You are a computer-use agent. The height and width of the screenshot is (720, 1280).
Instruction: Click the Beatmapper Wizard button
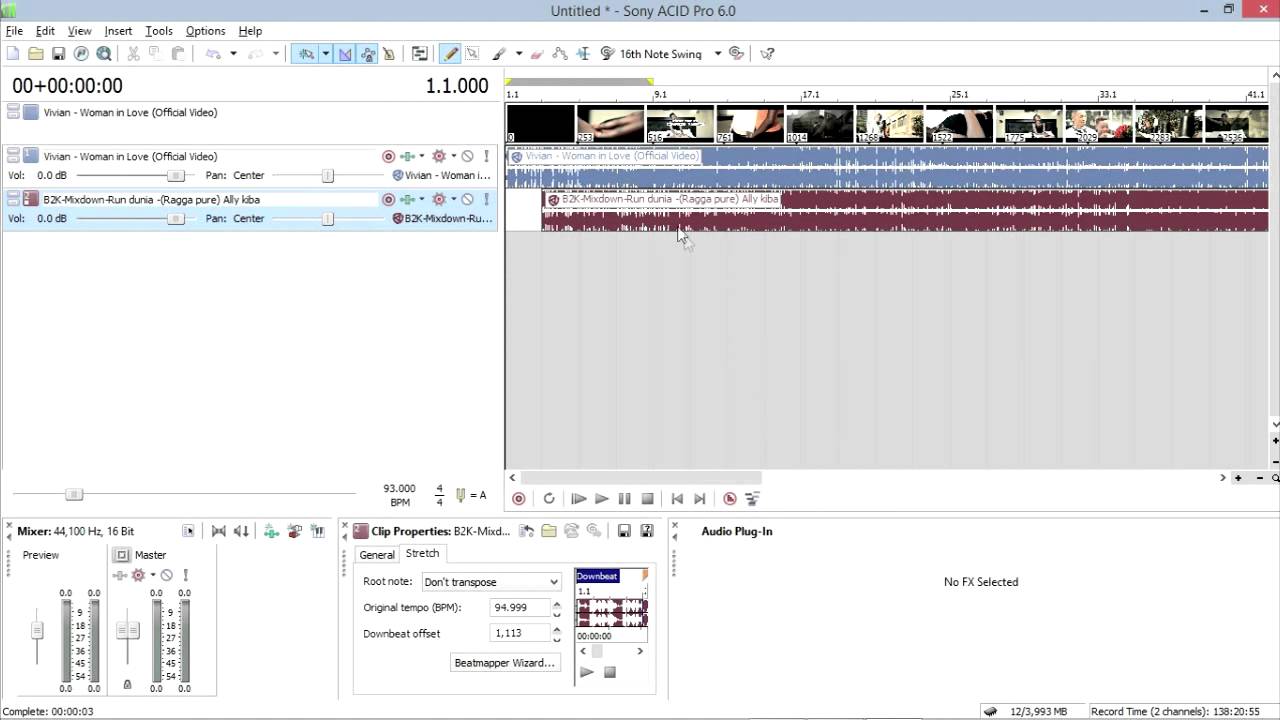504,663
